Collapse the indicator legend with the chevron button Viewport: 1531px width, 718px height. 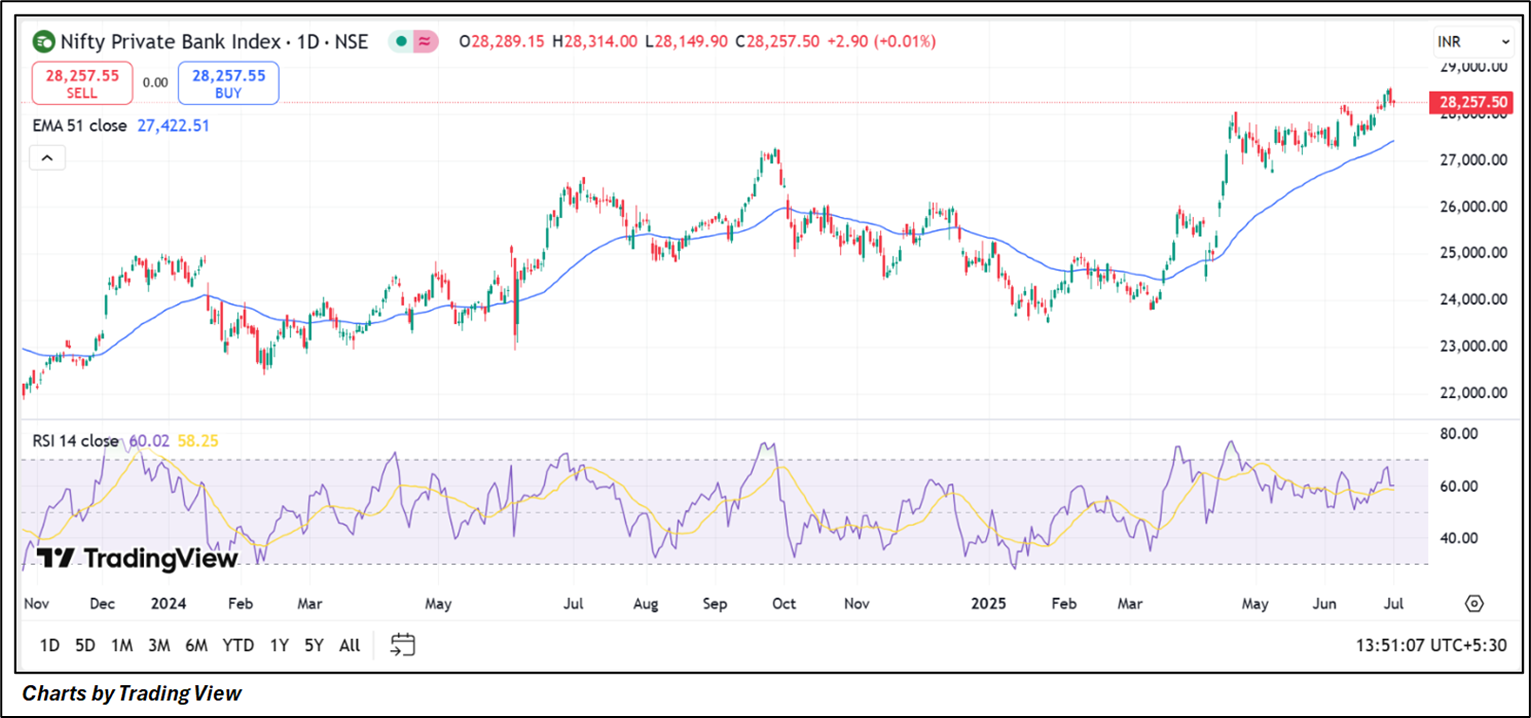tap(48, 158)
